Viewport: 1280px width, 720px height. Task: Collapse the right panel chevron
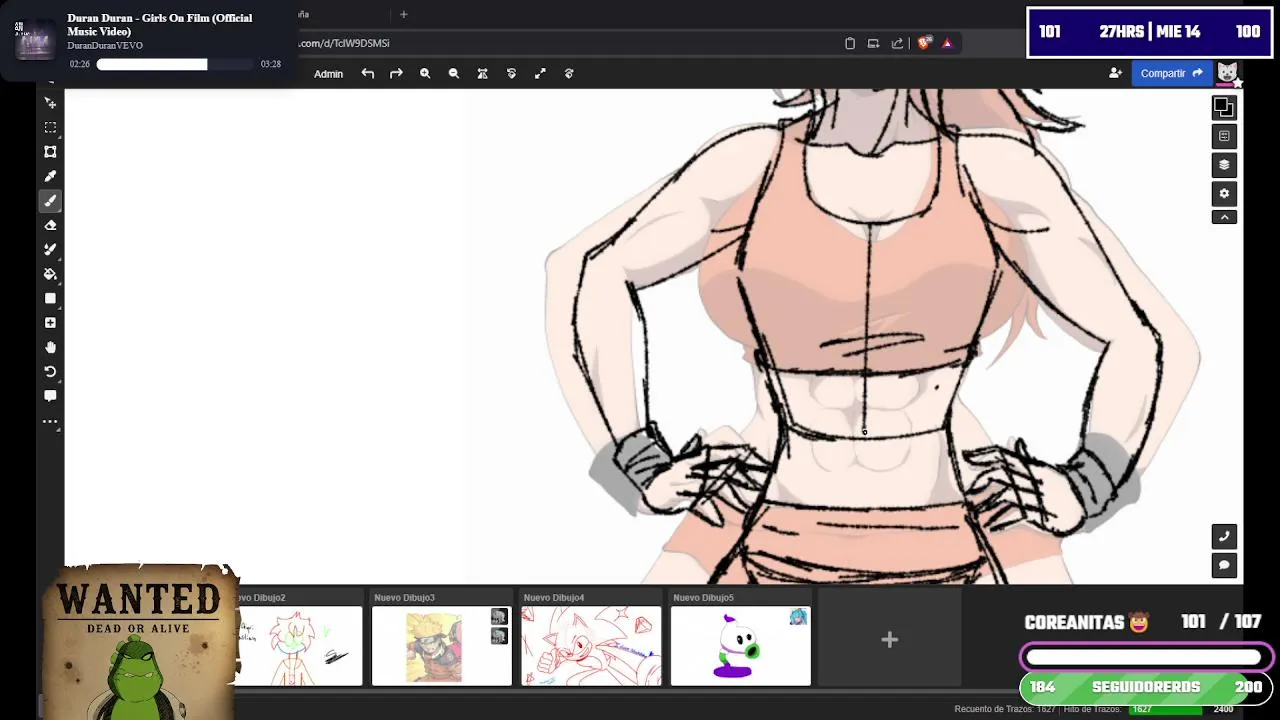coord(1224,217)
